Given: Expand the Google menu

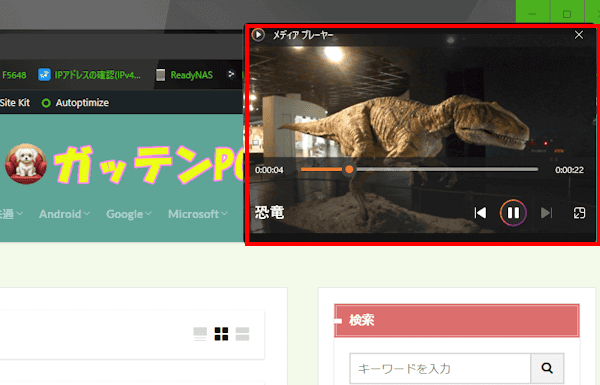Looking at the screenshot, I should (129, 214).
